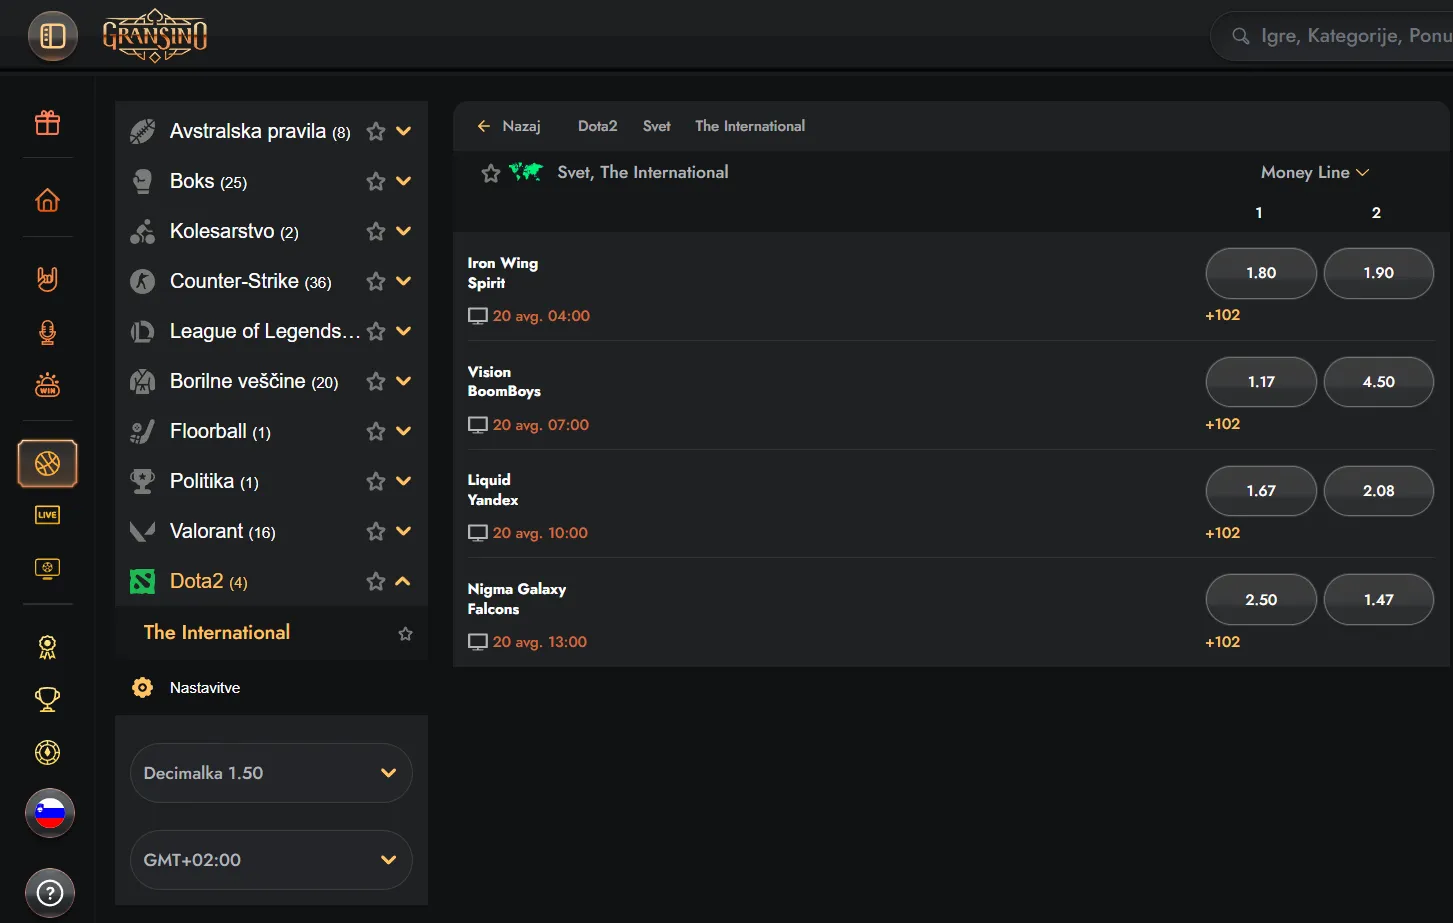The height and width of the screenshot is (923, 1453).
Task: Expand the Avstralska pravila category
Action: [x=404, y=131]
